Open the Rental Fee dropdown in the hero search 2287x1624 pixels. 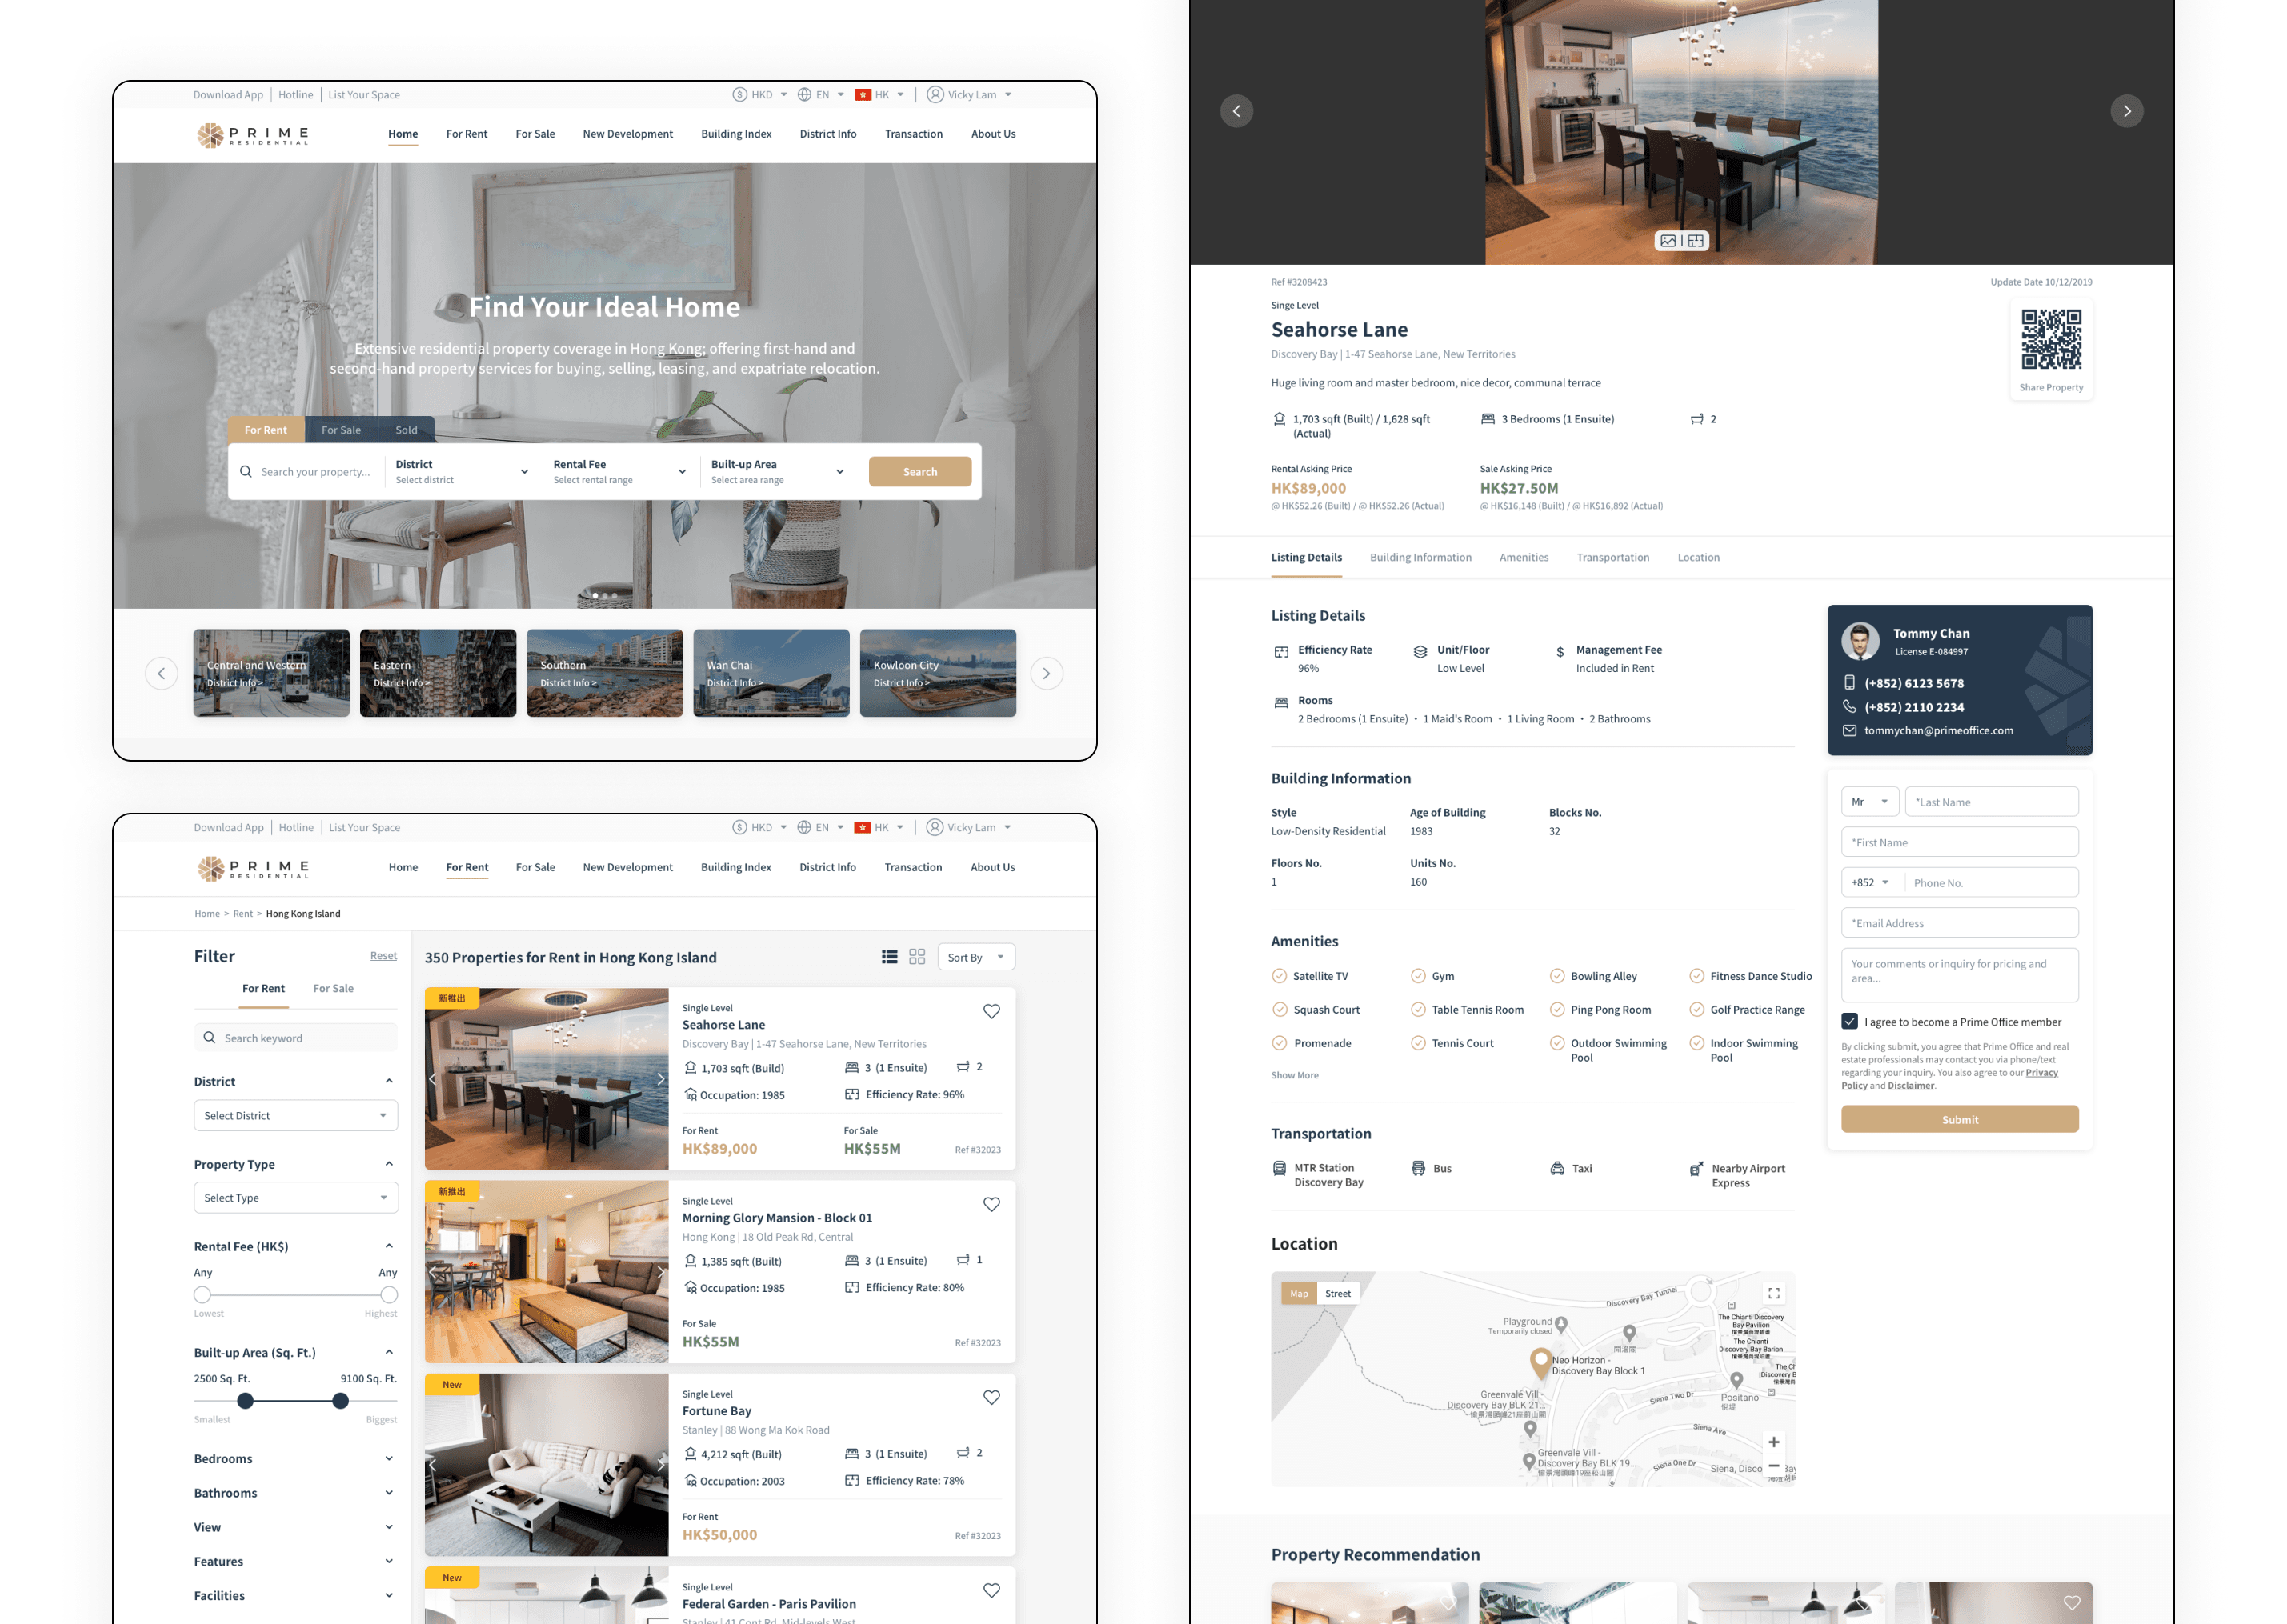pyautogui.click(x=620, y=472)
